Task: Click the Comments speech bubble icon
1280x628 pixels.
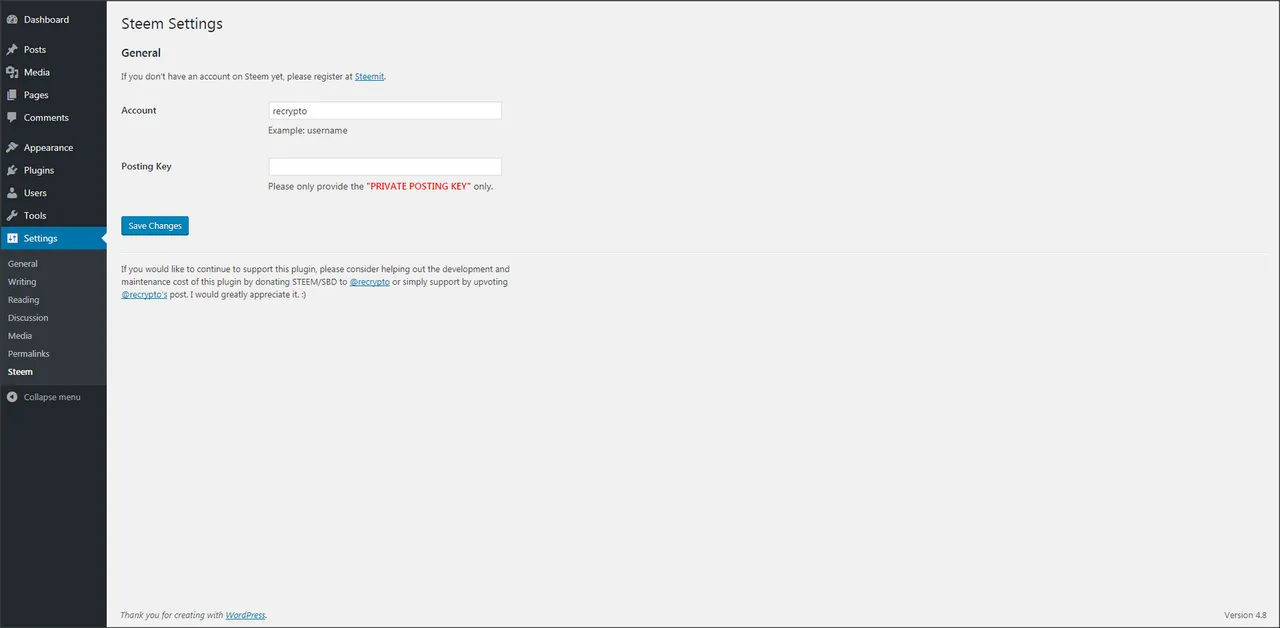Action: [12, 118]
